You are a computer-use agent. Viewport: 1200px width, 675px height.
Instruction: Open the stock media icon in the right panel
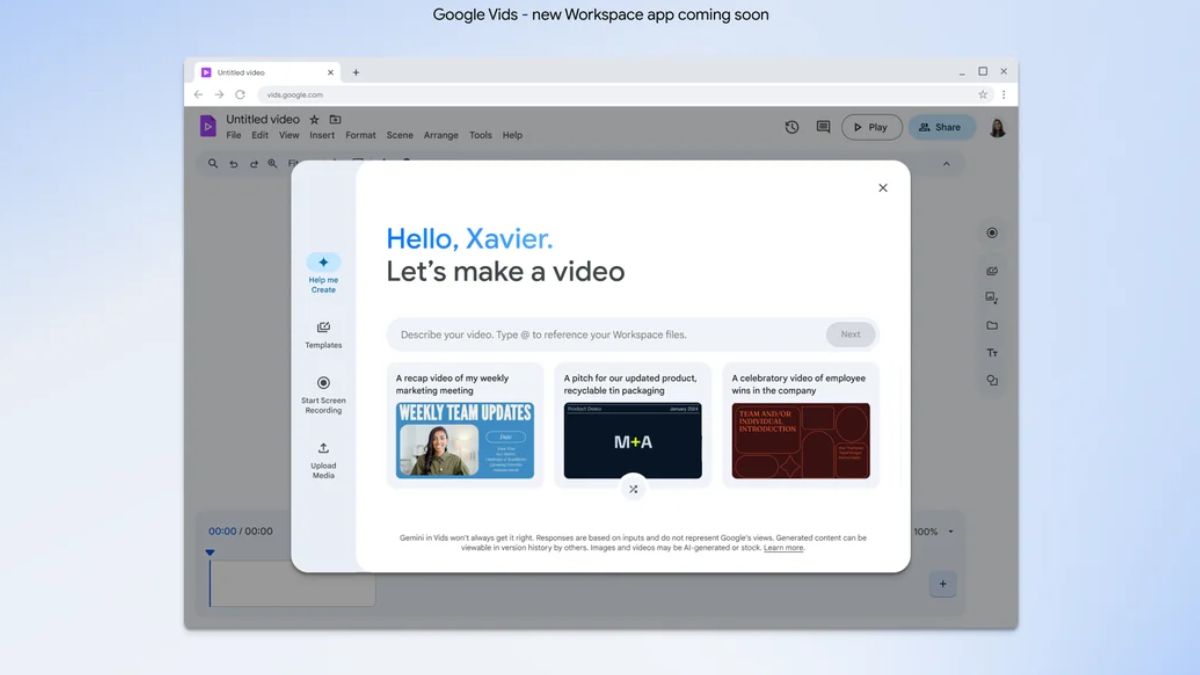click(992, 271)
